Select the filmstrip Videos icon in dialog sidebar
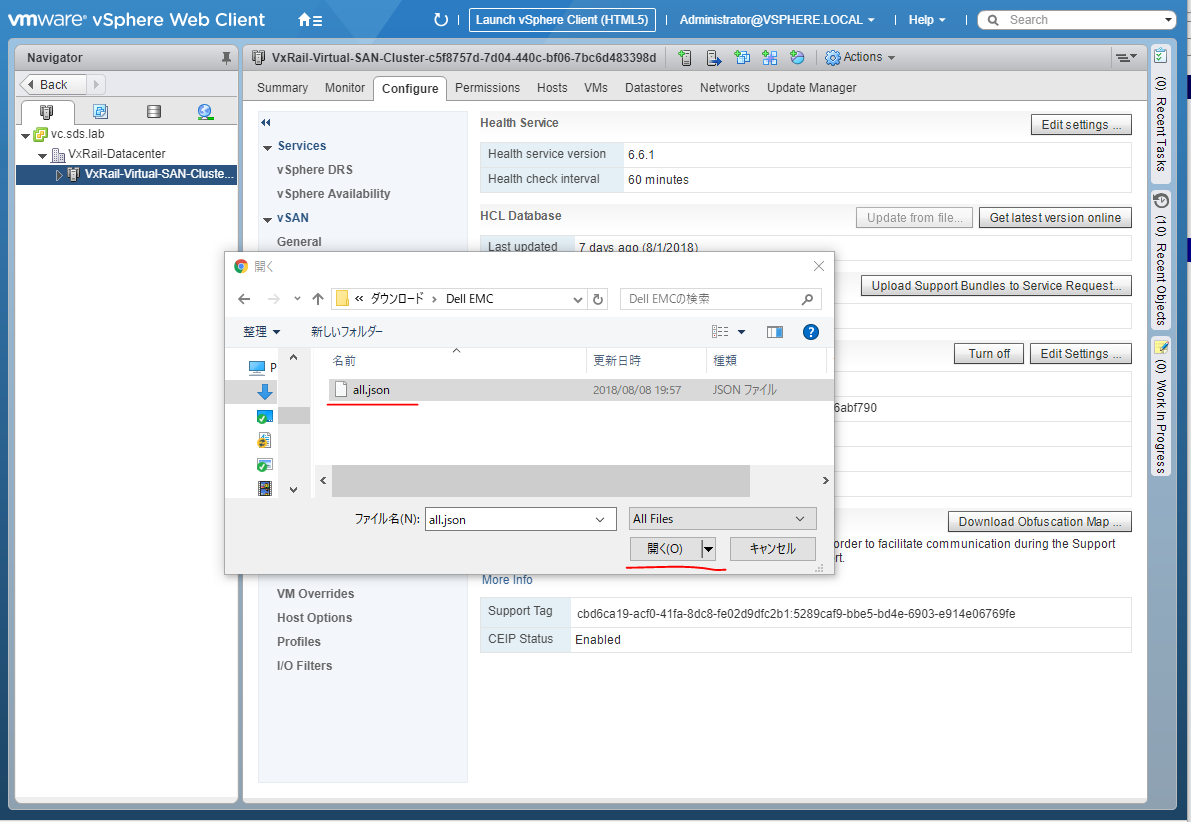The image size is (1191, 822). (x=265, y=488)
